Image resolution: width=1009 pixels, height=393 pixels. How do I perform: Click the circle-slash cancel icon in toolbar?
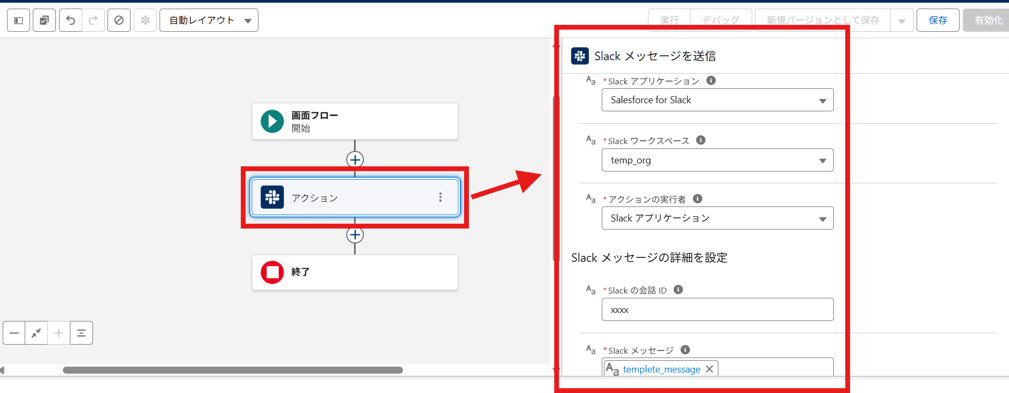[x=118, y=21]
